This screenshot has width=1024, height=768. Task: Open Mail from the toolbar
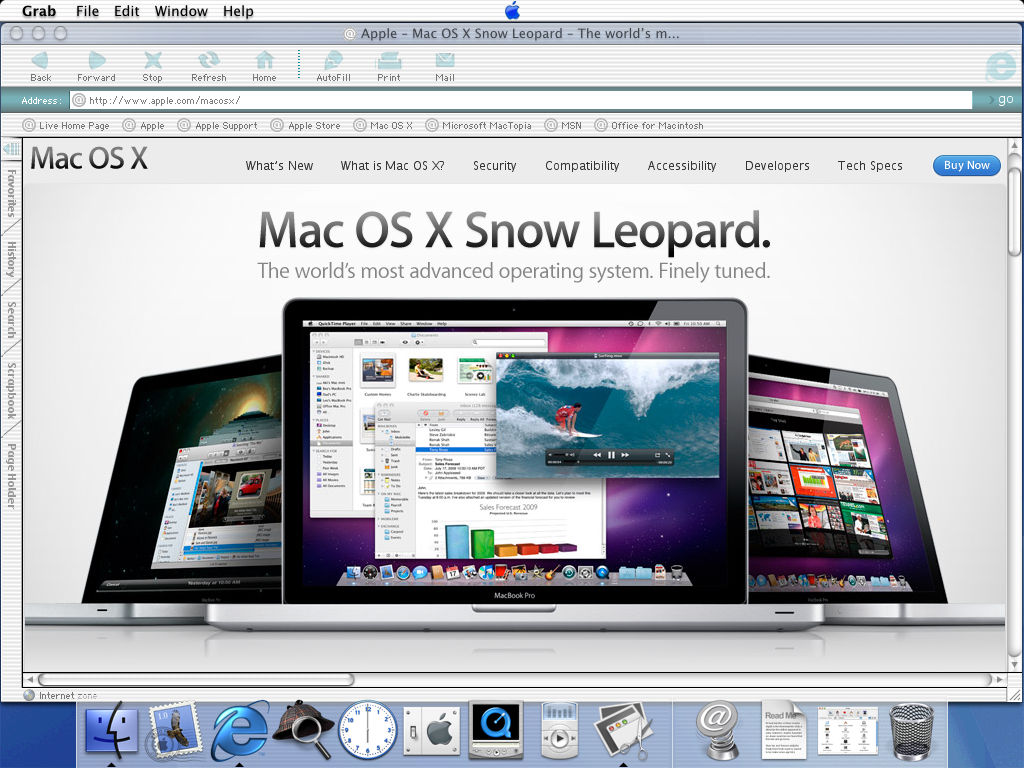click(445, 67)
